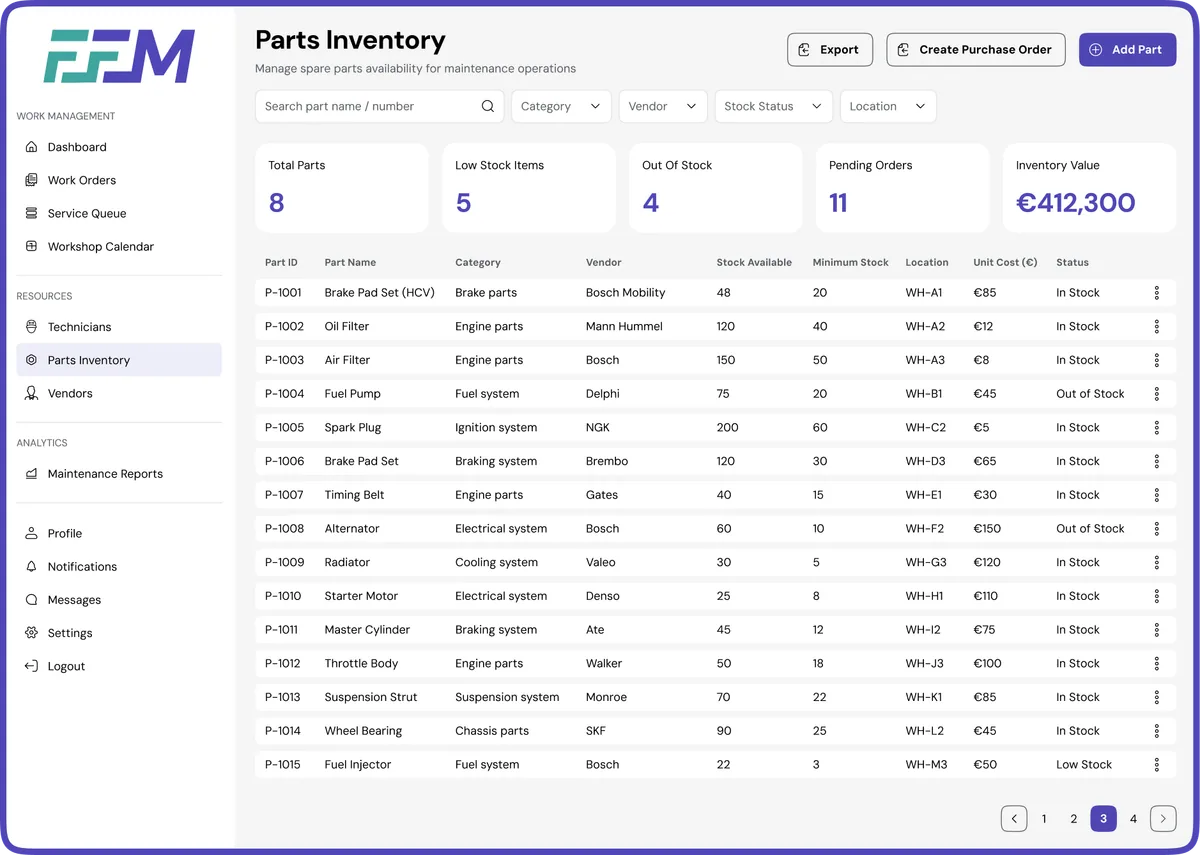Open Workshop Calendar via its calendar icon

tap(33, 246)
